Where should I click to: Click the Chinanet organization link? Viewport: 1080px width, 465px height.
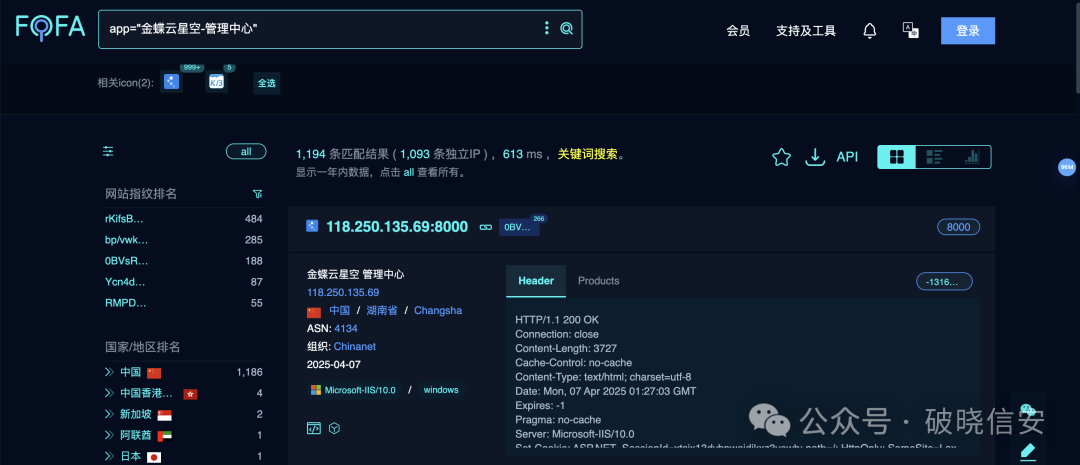(x=355, y=347)
